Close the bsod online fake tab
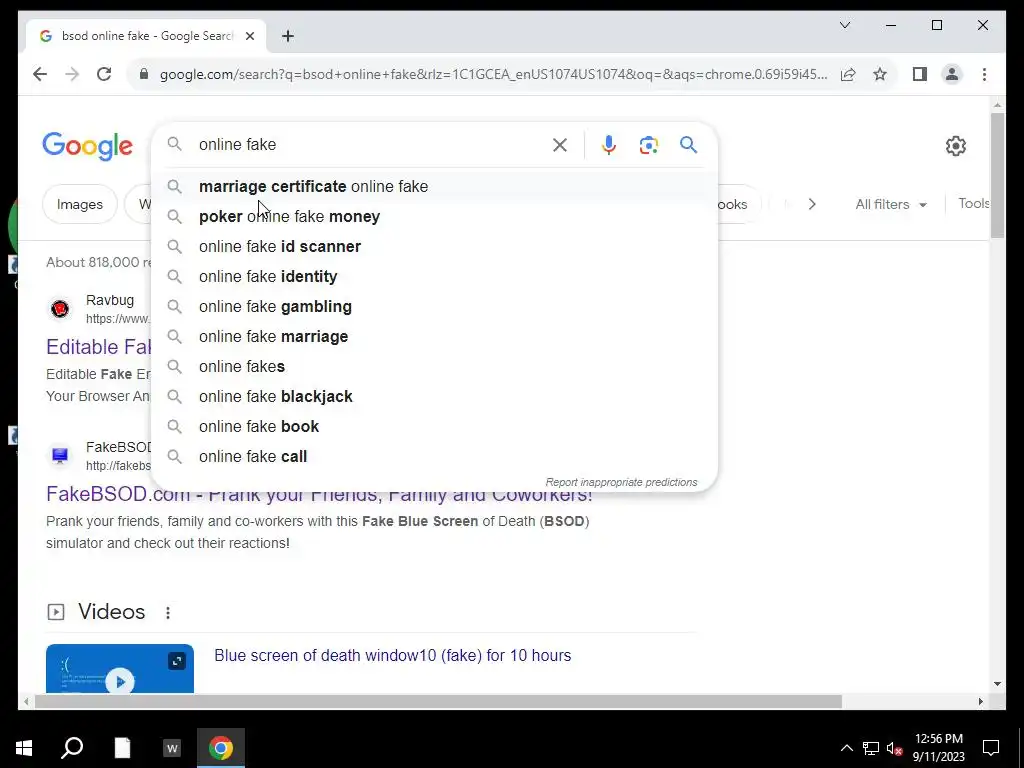The image size is (1024, 768). [x=249, y=36]
